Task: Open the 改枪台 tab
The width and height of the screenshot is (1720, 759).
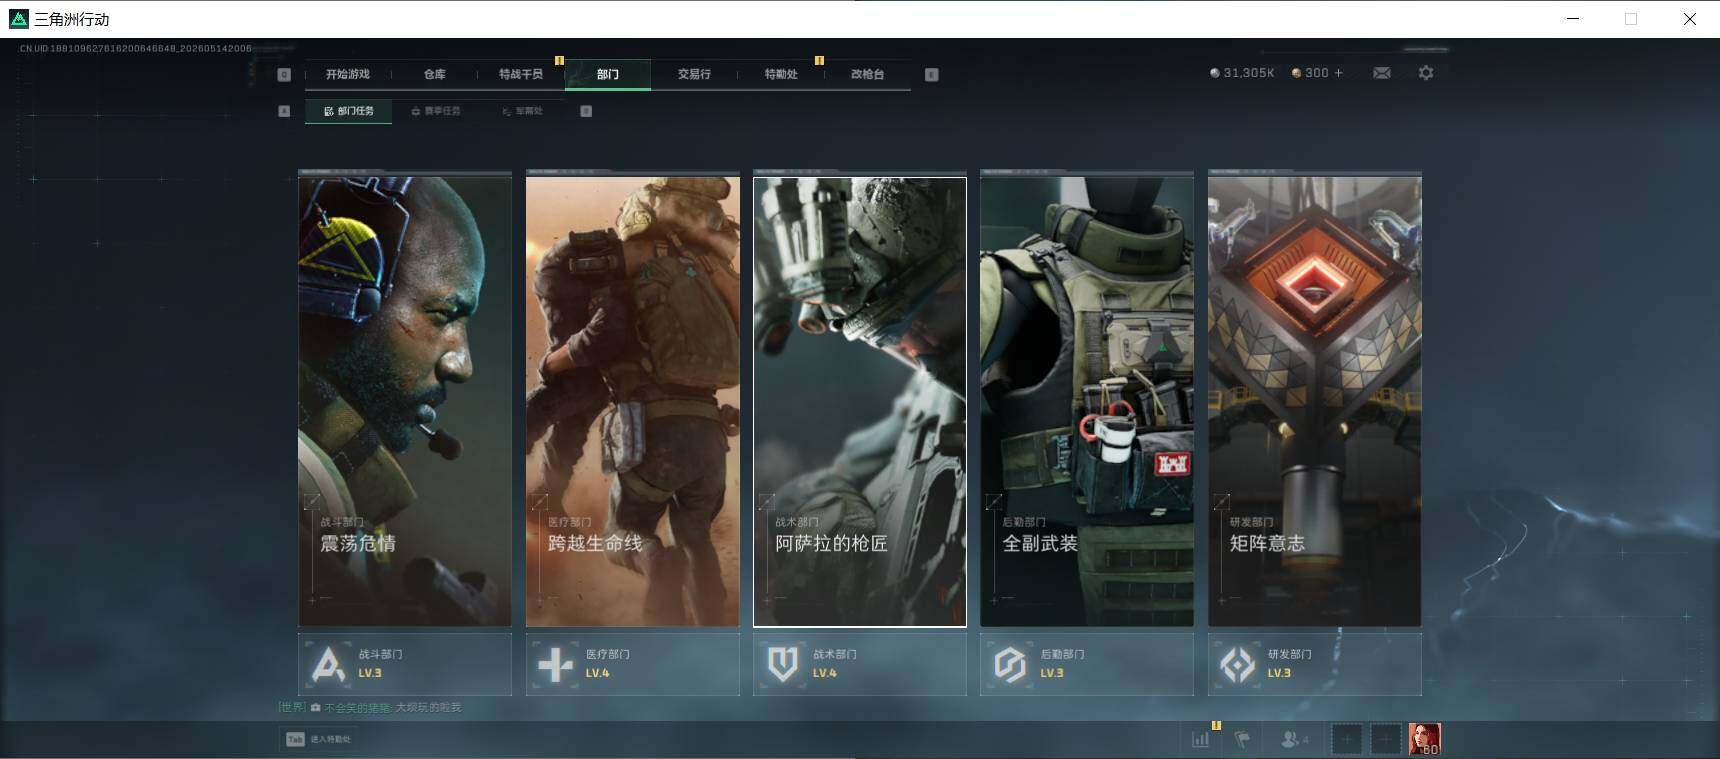Action: point(868,74)
